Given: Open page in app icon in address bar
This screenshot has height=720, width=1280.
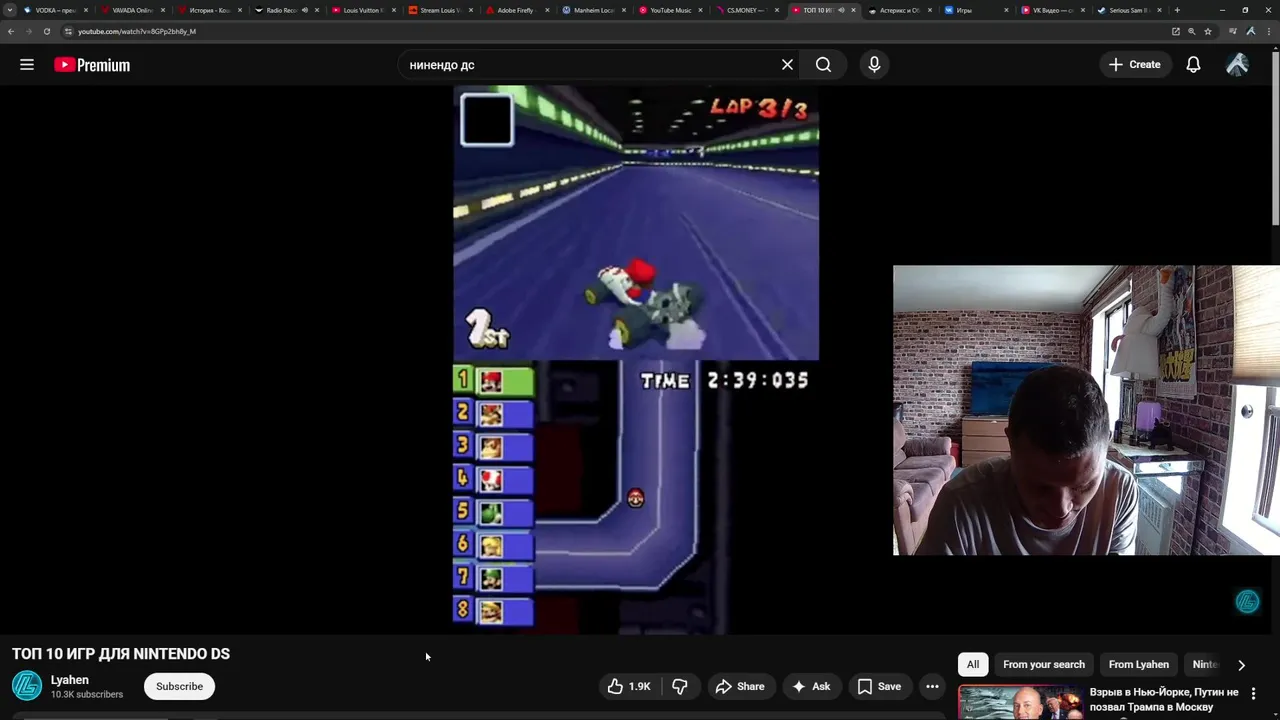Looking at the screenshot, I should click(1176, 31).
